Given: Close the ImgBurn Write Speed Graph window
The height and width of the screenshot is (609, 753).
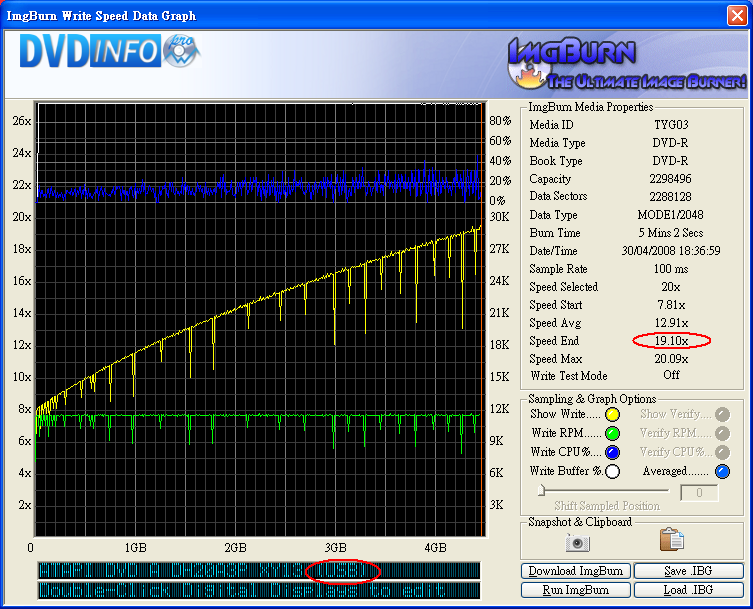Looking at the screenshot, I should click(738, 15).
